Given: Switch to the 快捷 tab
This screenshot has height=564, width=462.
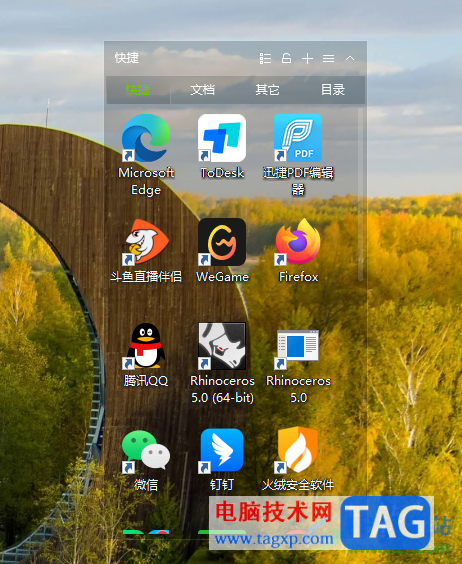Looking at the screenshot, I should pyautogui.click(x=138, y=90).
